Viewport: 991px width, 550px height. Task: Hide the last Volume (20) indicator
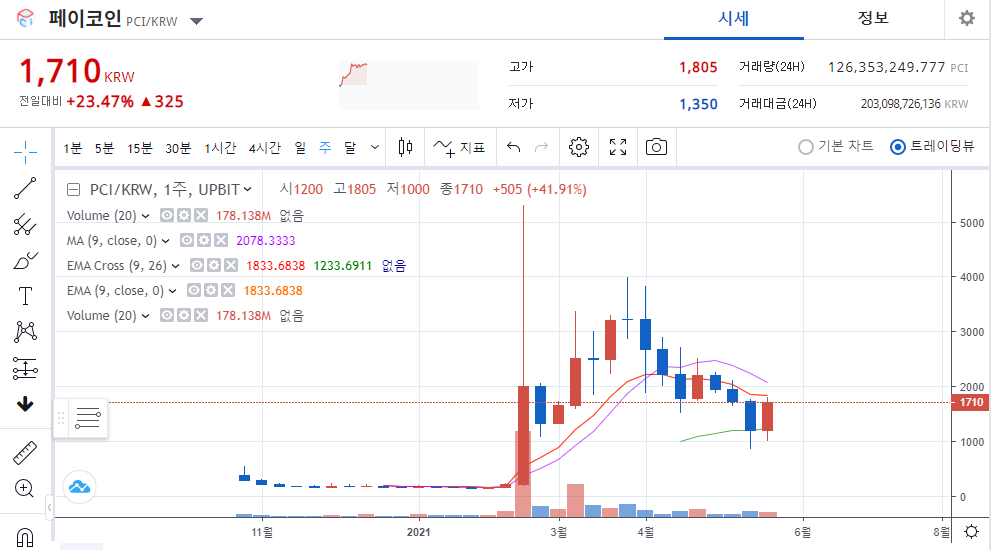[166, 315]
